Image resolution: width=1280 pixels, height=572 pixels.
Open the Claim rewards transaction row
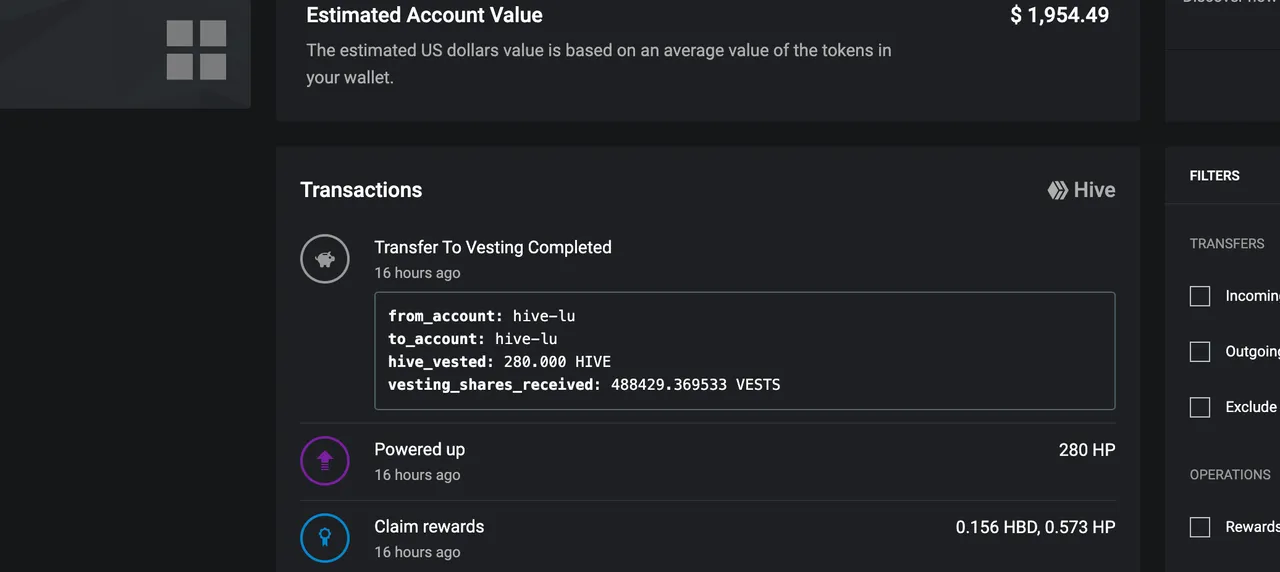pyautogui.click(x=708, y=538)
